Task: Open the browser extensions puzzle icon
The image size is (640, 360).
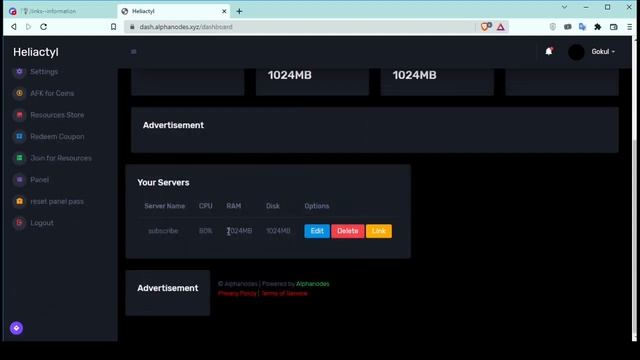Action: [x=598, y=27]
